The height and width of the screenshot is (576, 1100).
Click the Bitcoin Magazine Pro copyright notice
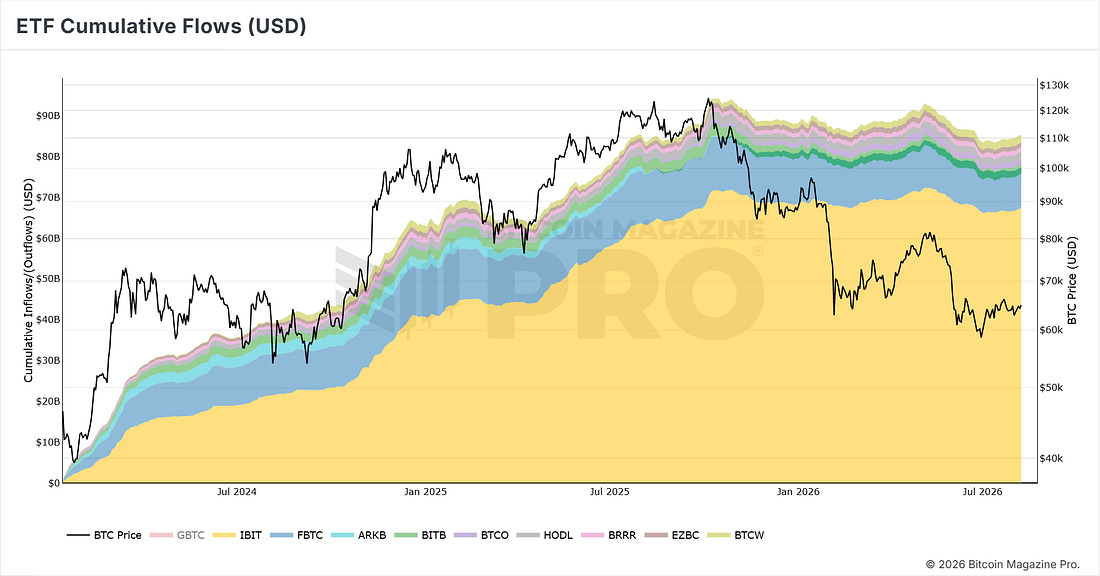[1002, 564]
